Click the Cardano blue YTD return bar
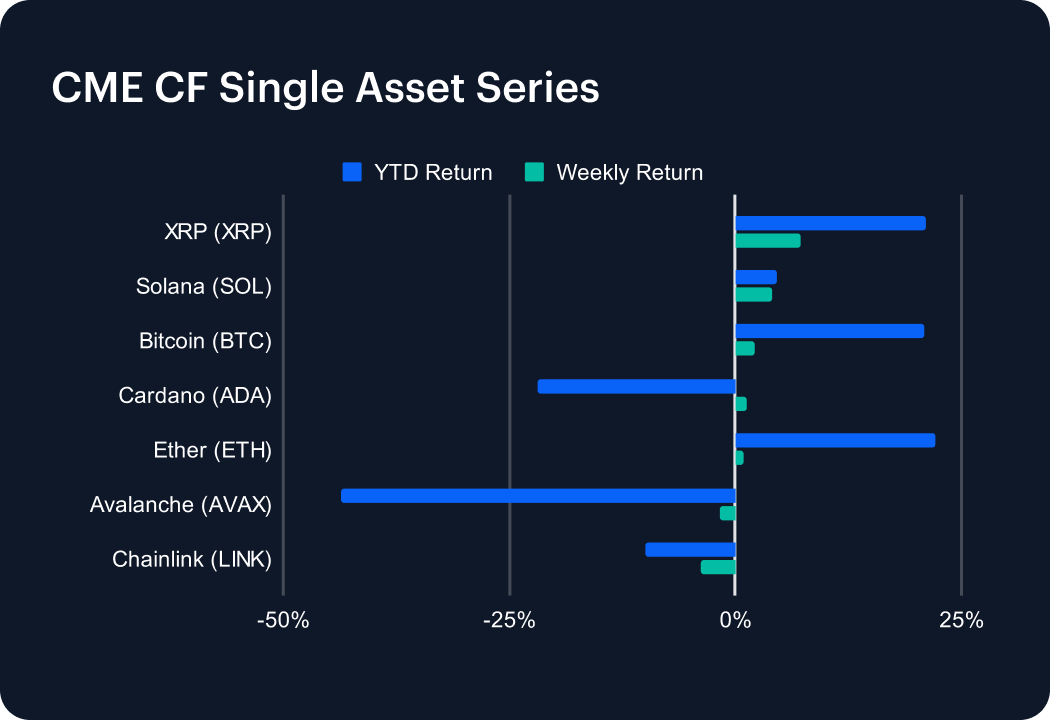The width and height of the screenshot is (1050, 720). click(x=636, y=386)
